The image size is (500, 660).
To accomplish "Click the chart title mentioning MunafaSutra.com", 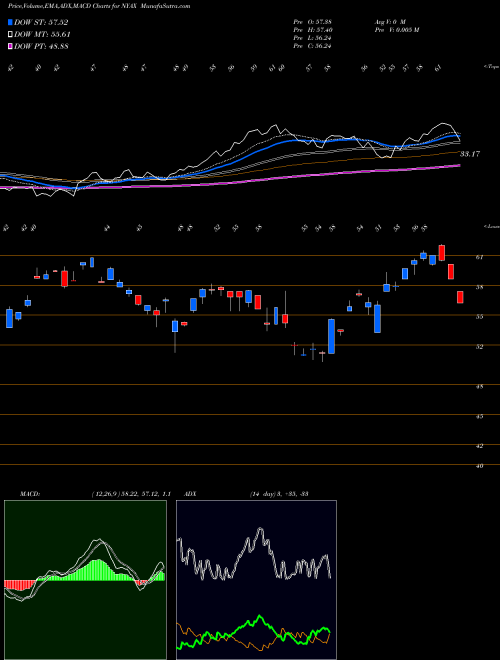I will click(99, 6).
